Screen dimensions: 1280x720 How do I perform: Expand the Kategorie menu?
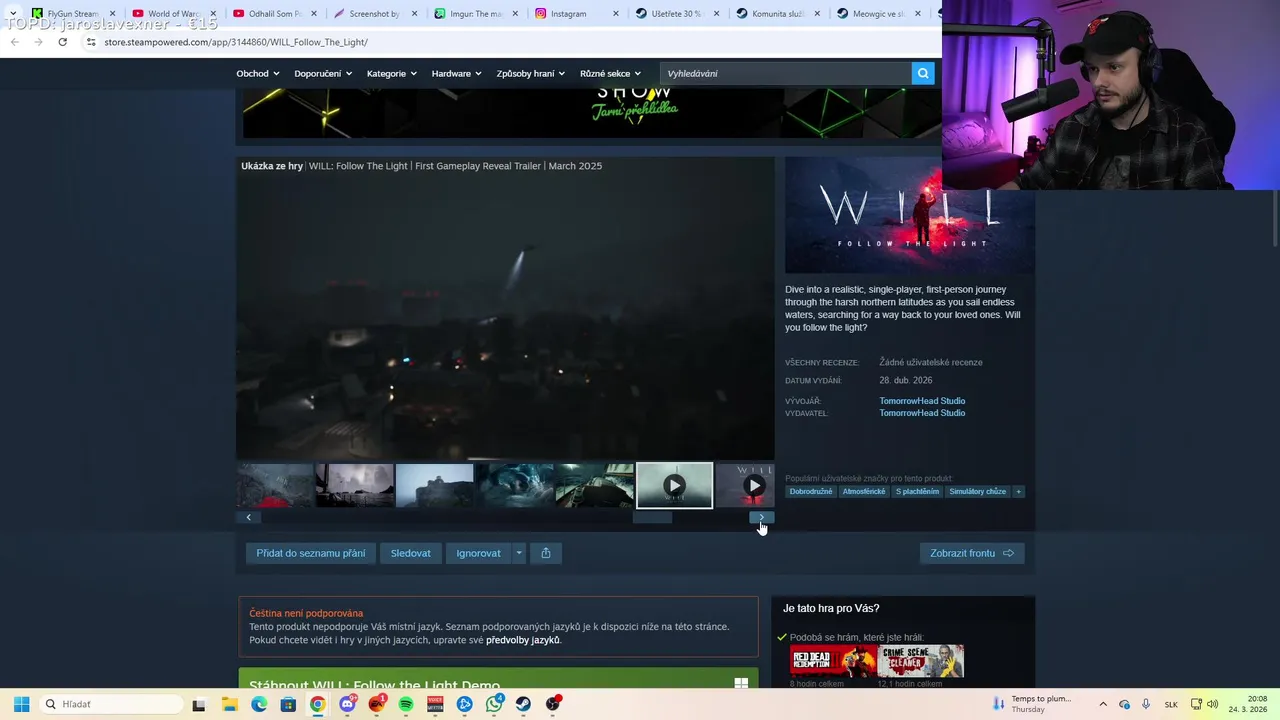(391, 73)
